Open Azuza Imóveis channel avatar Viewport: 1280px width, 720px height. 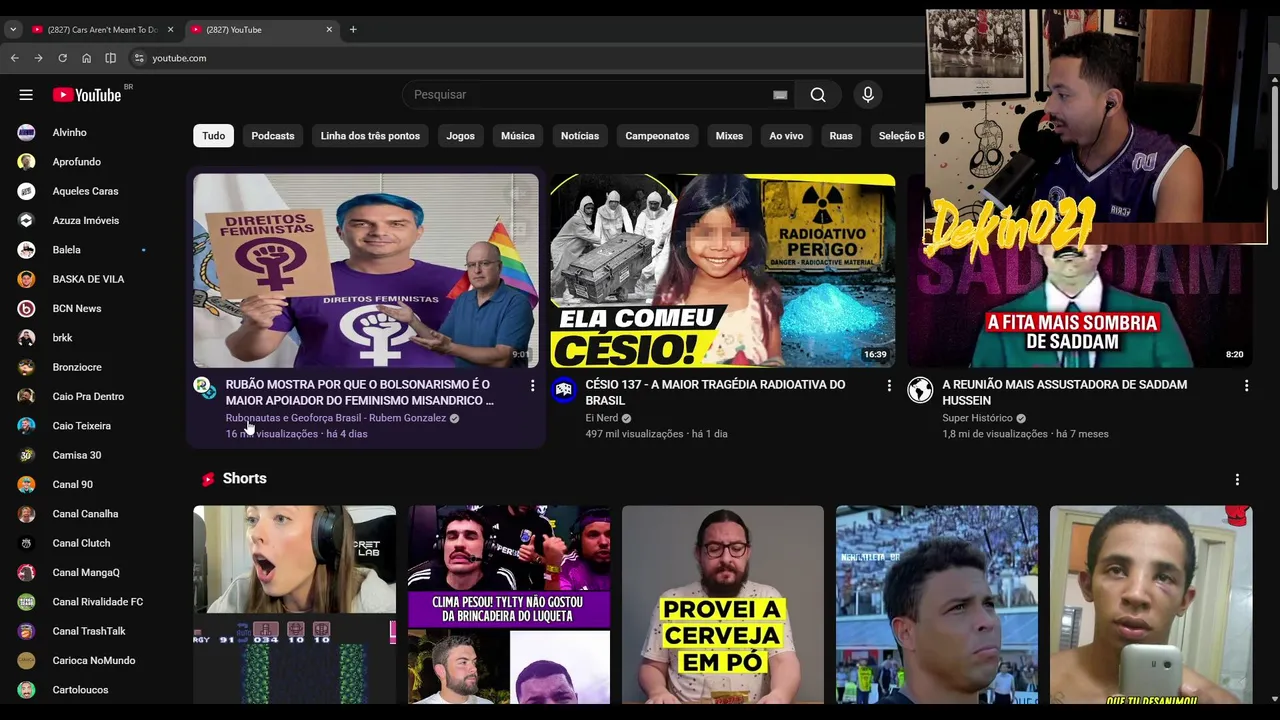tap(27, 221)
